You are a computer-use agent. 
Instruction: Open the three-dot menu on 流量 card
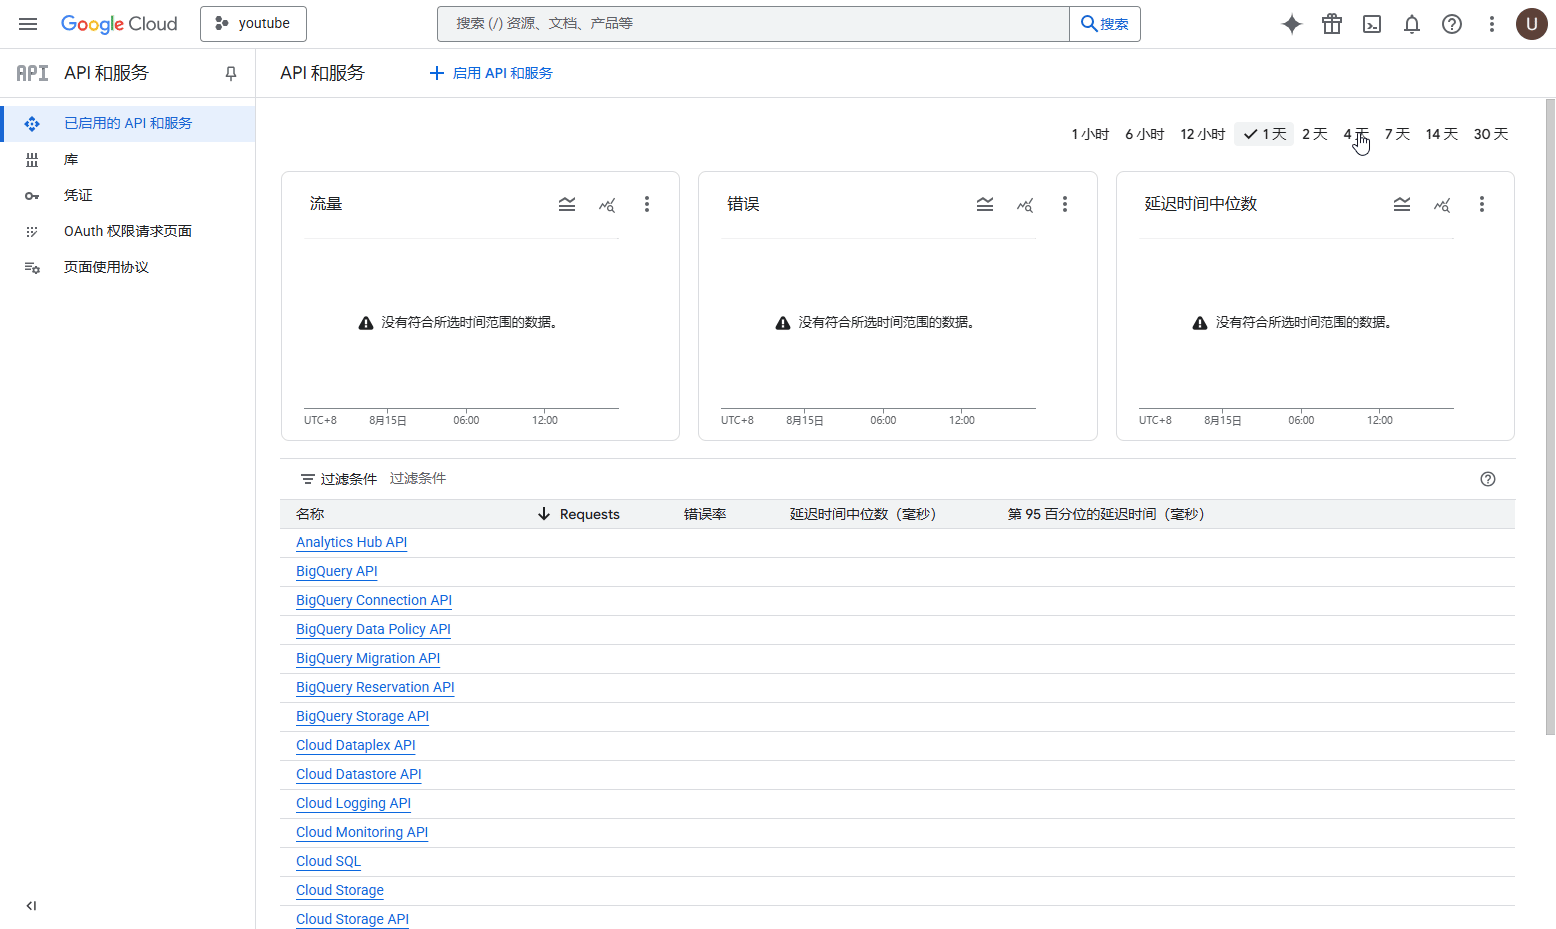647,203
